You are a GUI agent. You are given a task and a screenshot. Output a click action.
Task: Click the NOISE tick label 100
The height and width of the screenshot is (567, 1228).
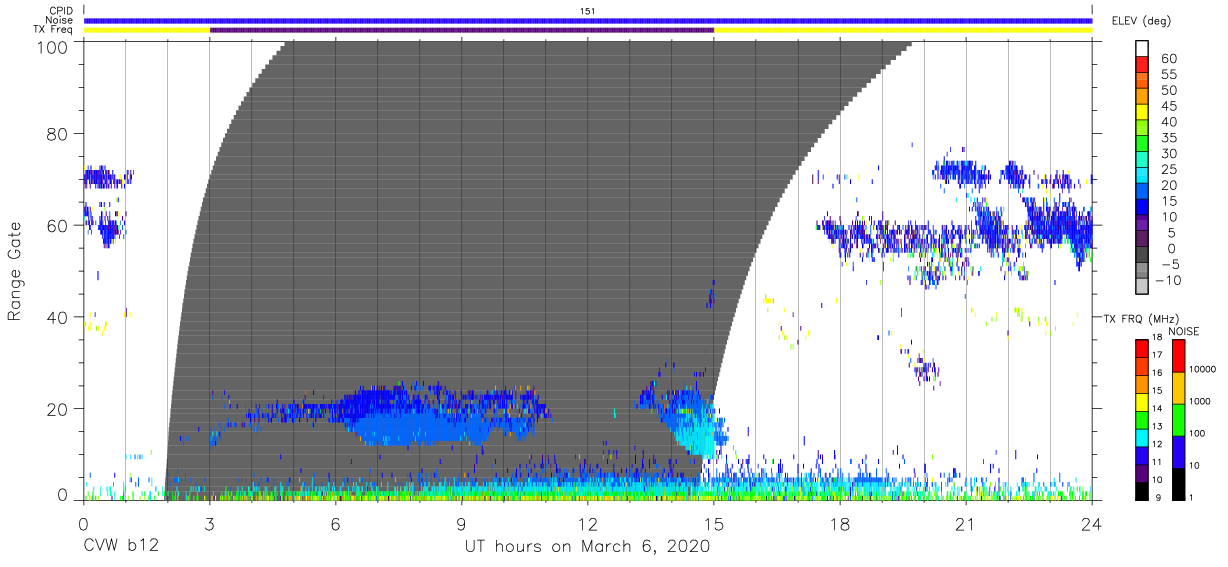pyautogui.click(x=1198, y=435)
